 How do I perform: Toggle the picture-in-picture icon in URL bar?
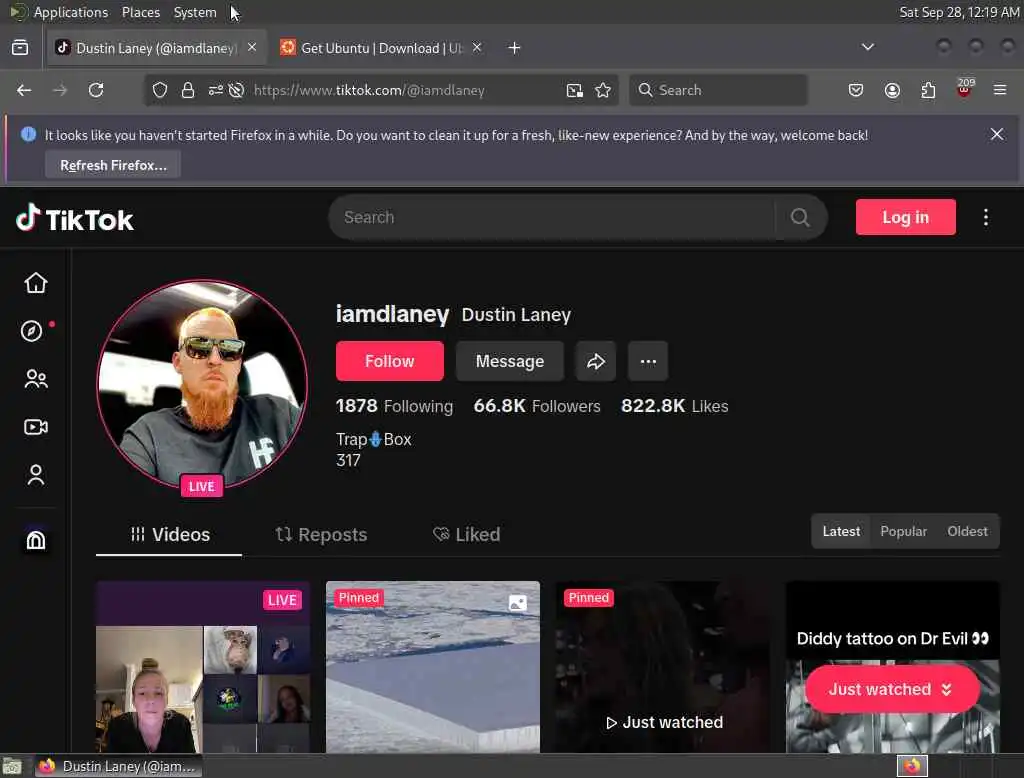pos(575,90)
